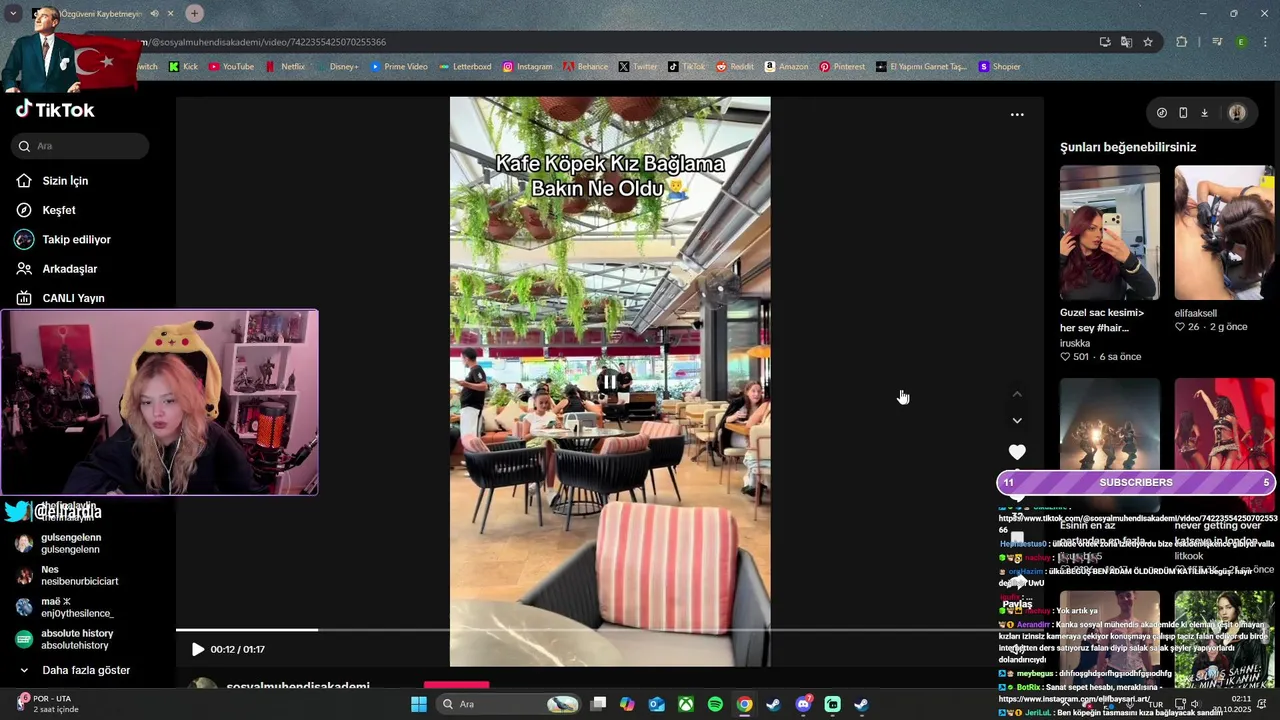
Task: Switch to Chrome in the taskbar
Action: pyautogui.click(x=745, y=704)
